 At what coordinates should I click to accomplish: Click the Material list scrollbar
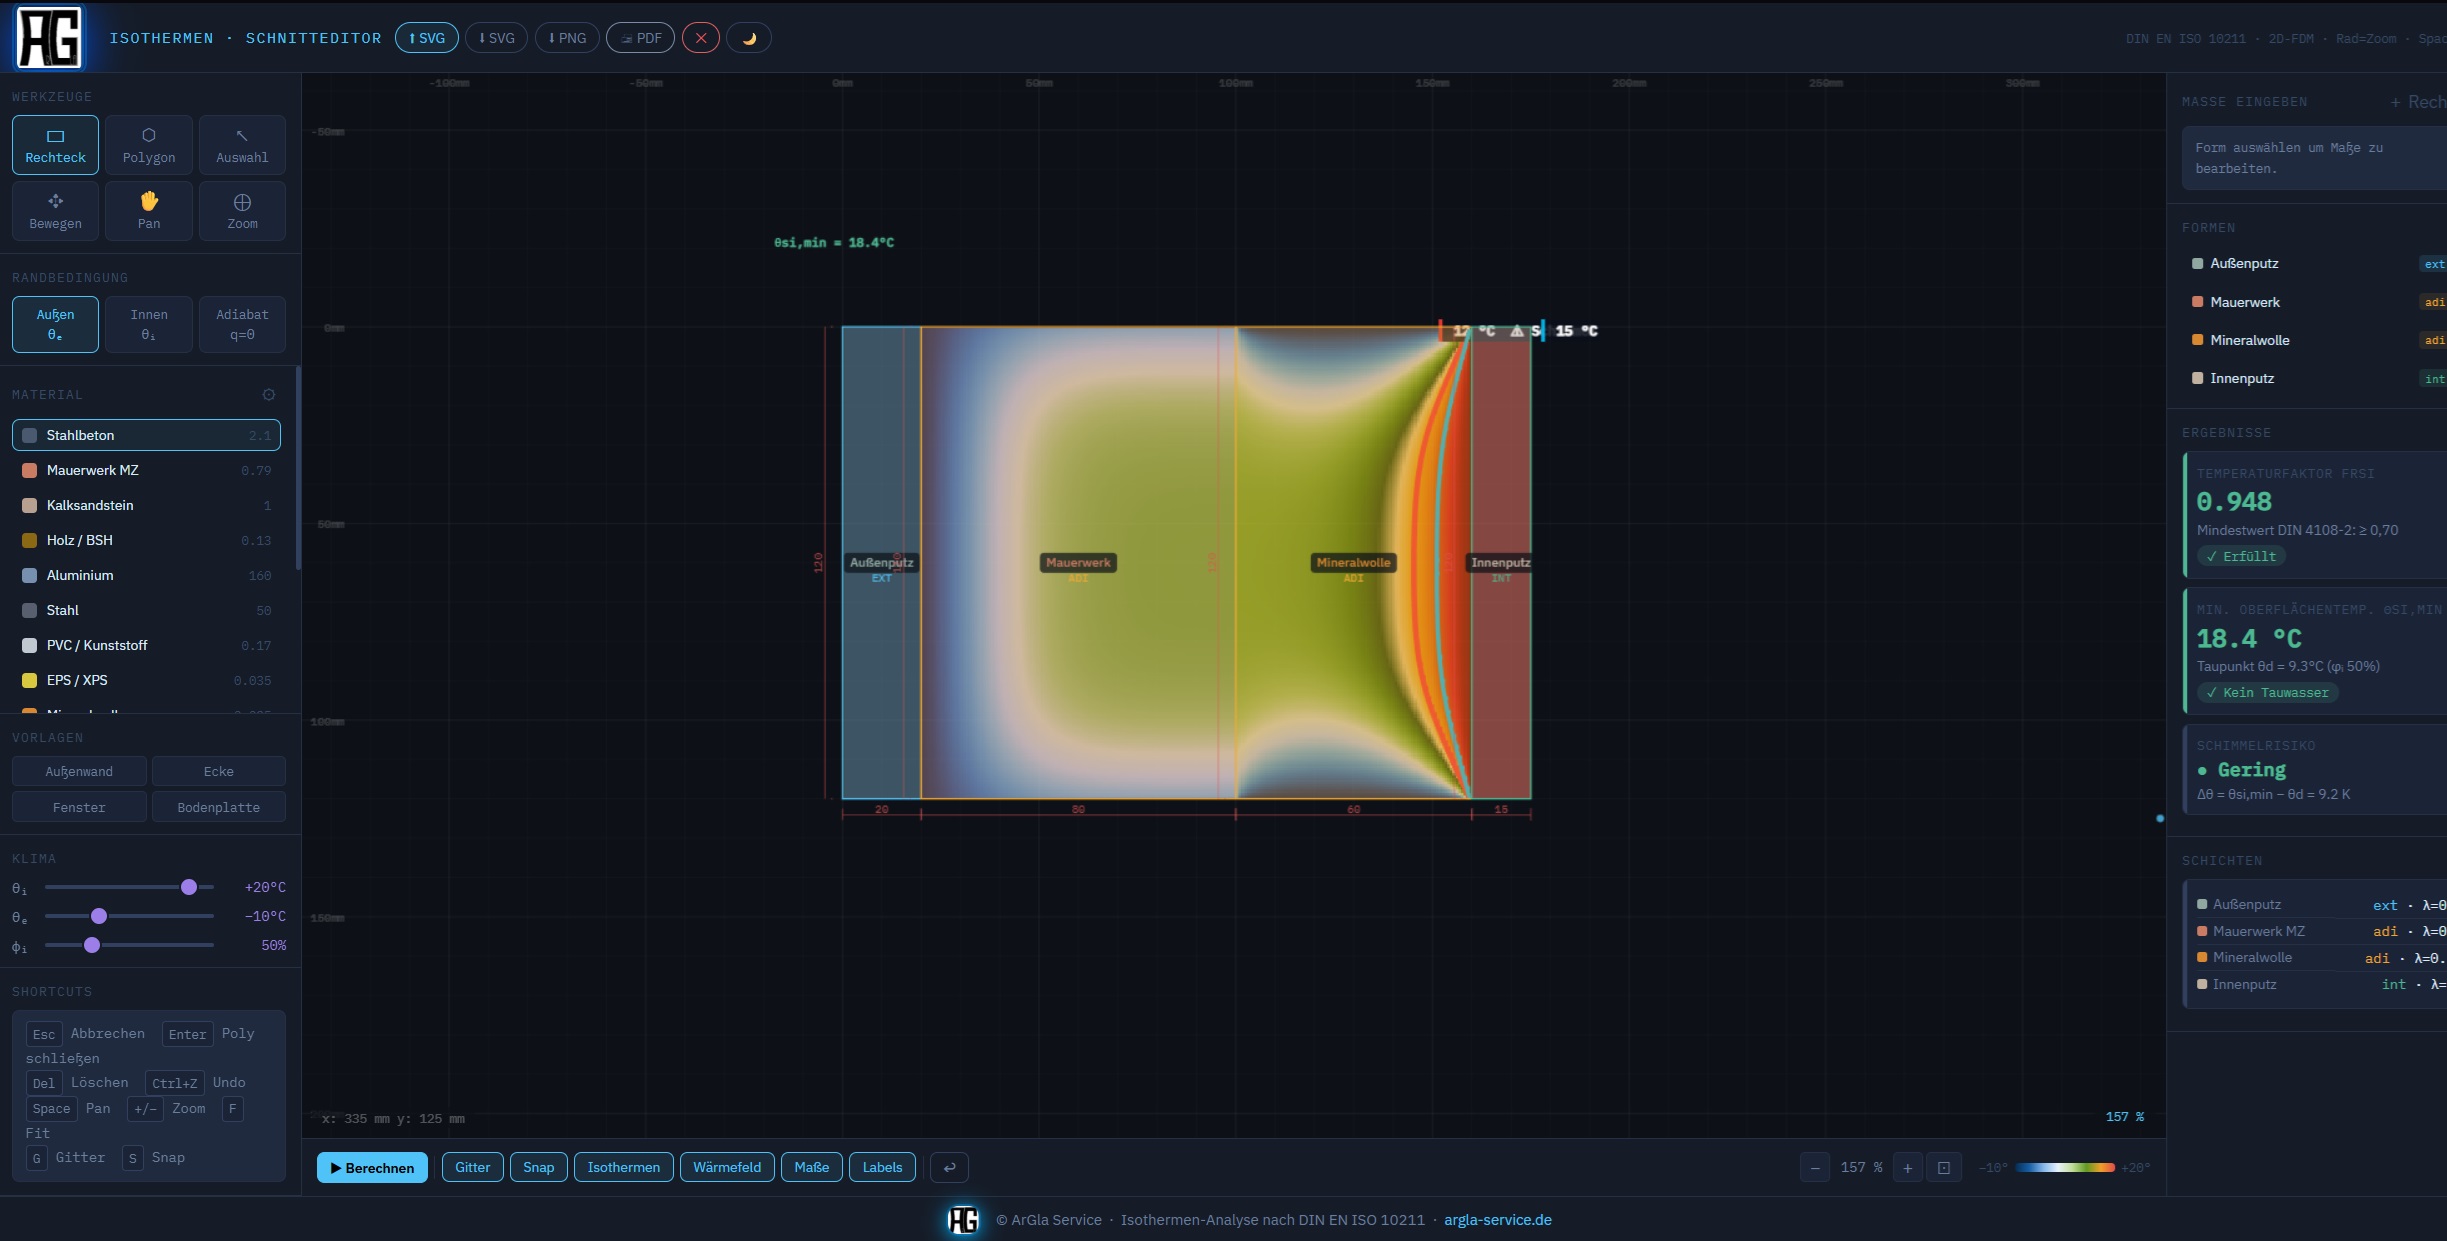tap(298, 468)
